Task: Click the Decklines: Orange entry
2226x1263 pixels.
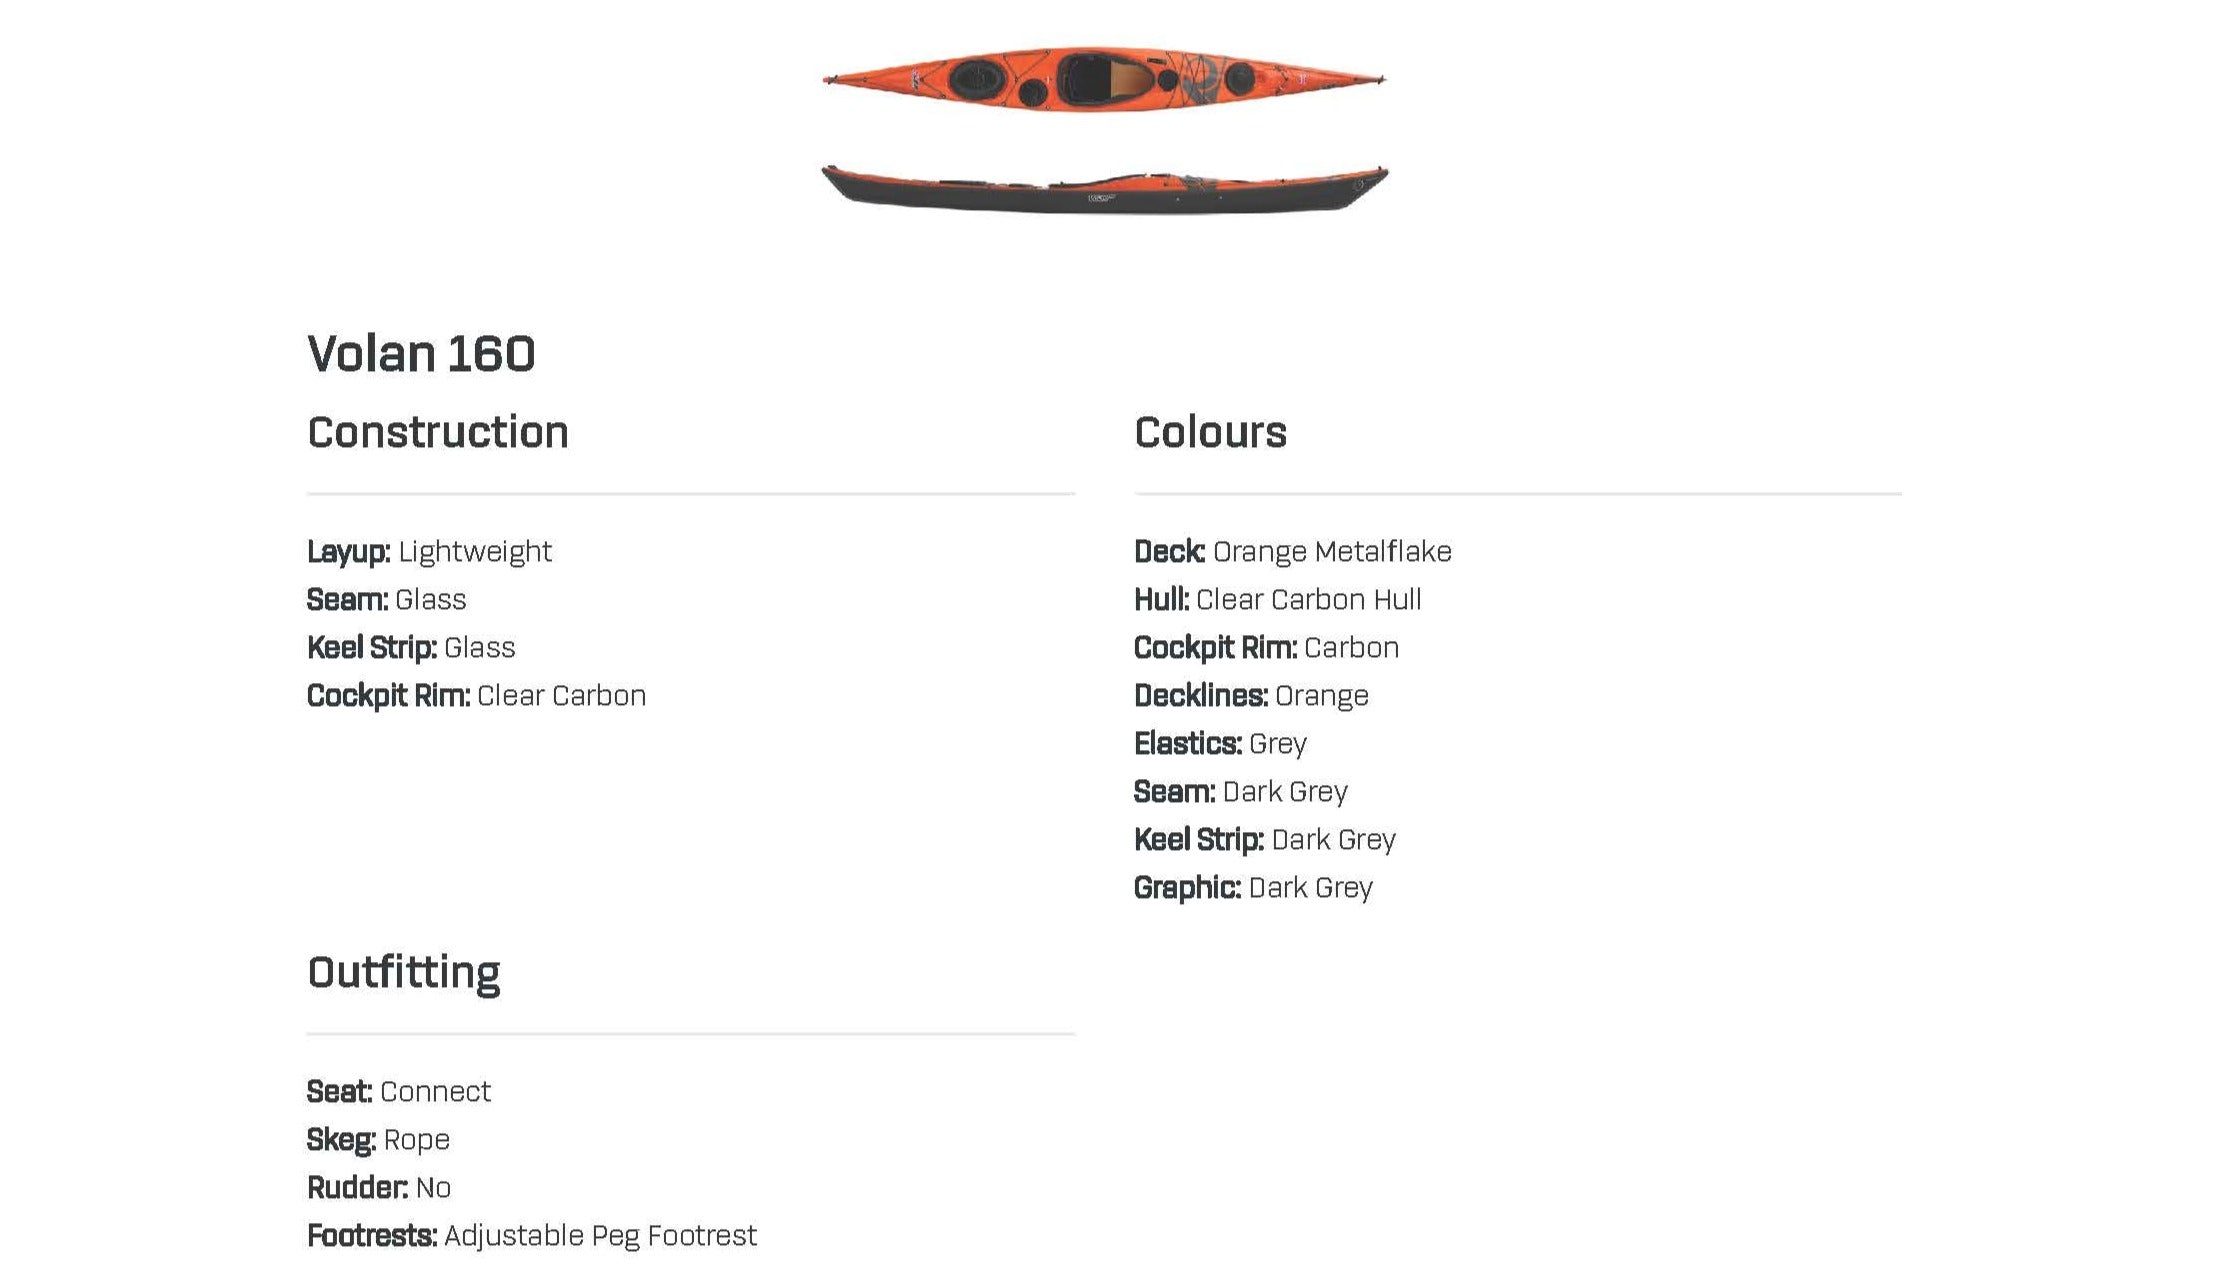Action: (x=1251, y=696)
